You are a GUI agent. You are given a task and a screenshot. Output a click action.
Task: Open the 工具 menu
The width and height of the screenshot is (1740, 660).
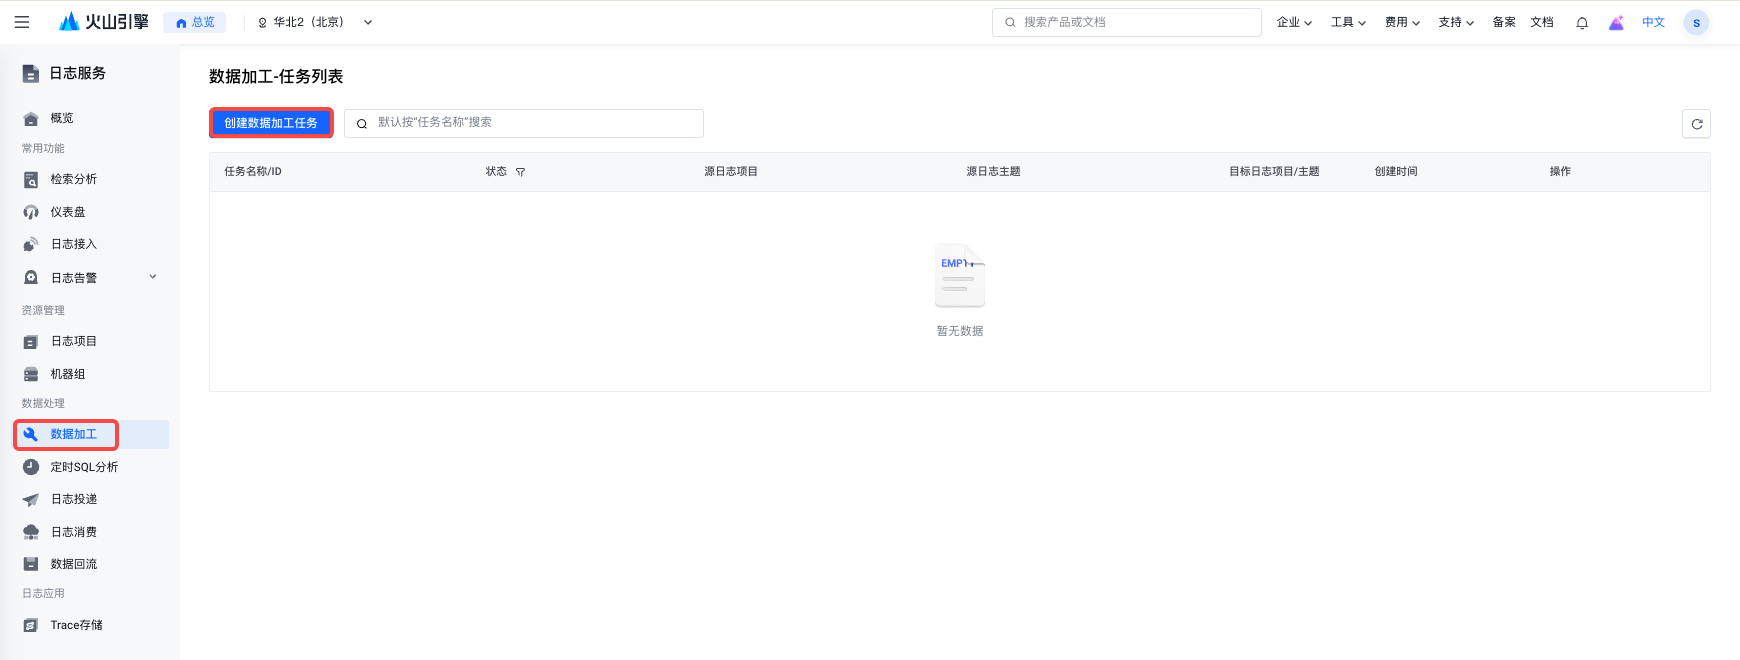click(x=1348, y=22)
